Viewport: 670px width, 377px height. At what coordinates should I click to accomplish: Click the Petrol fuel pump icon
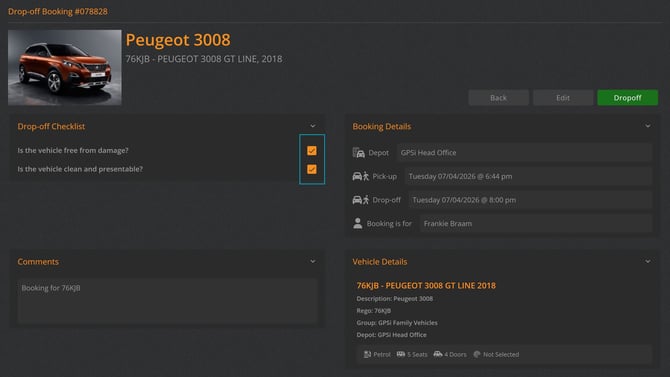(367, 354)
